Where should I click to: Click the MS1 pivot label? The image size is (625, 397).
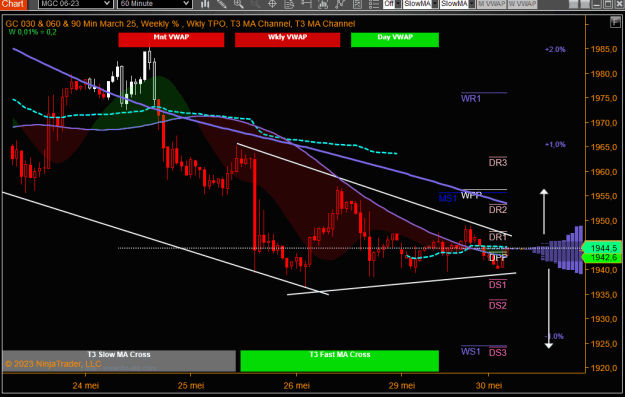pos(448,198)
